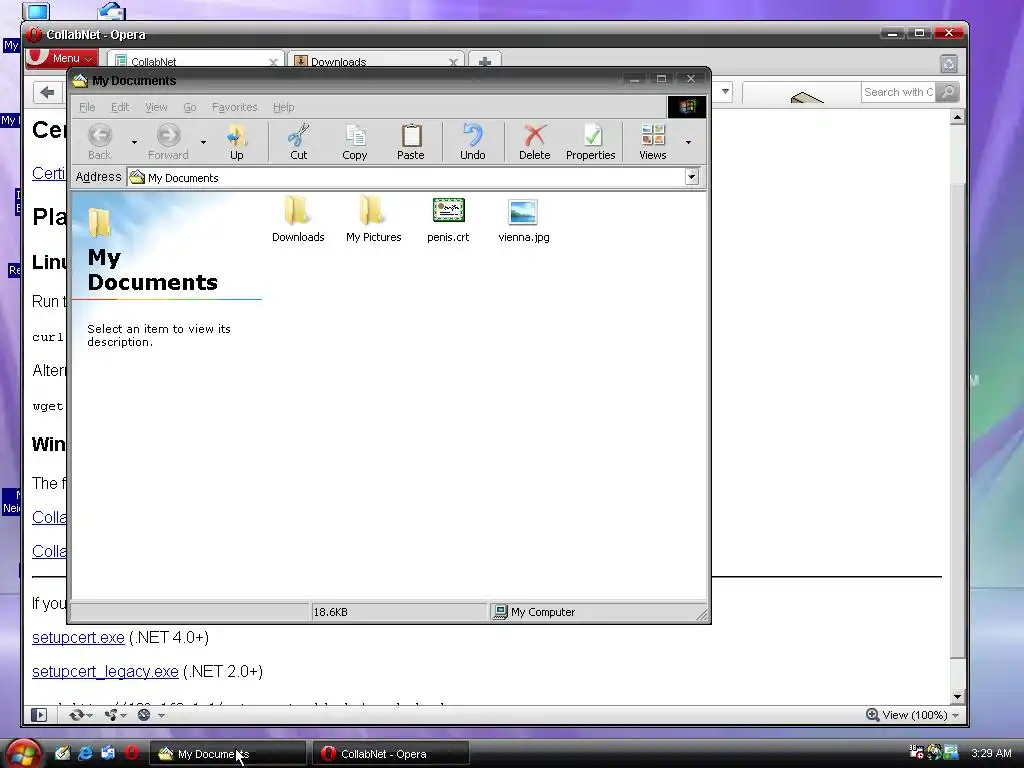Image resolution: width=1024 pixels, height=768 pixels.
Task: Open the Help menu
Action: (x=283, y=107)
